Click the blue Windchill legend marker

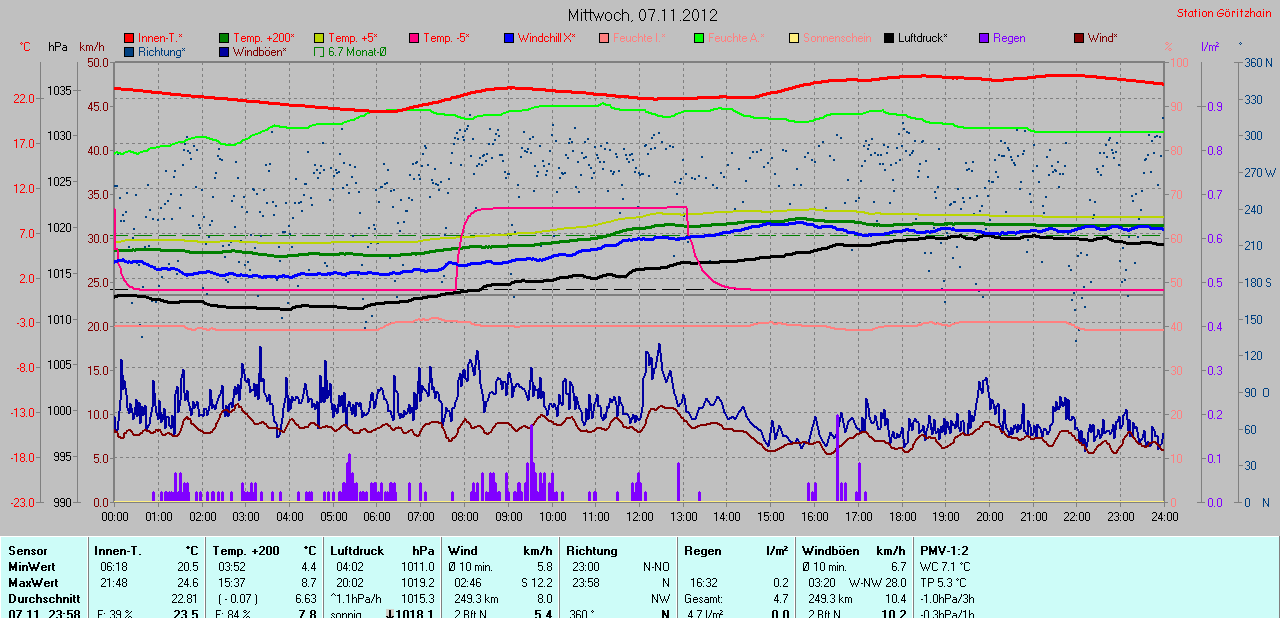pos(509,38)
